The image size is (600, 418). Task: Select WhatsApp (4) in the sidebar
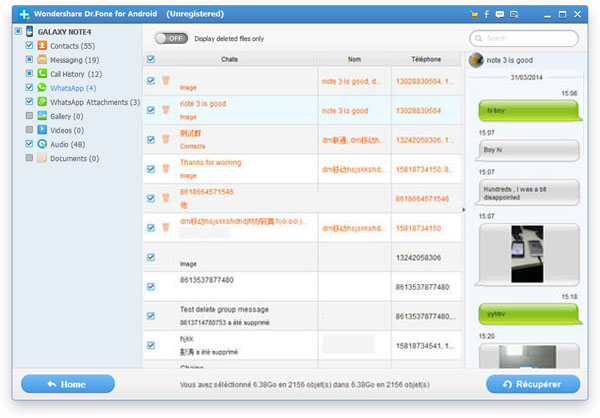coord(73,88)
